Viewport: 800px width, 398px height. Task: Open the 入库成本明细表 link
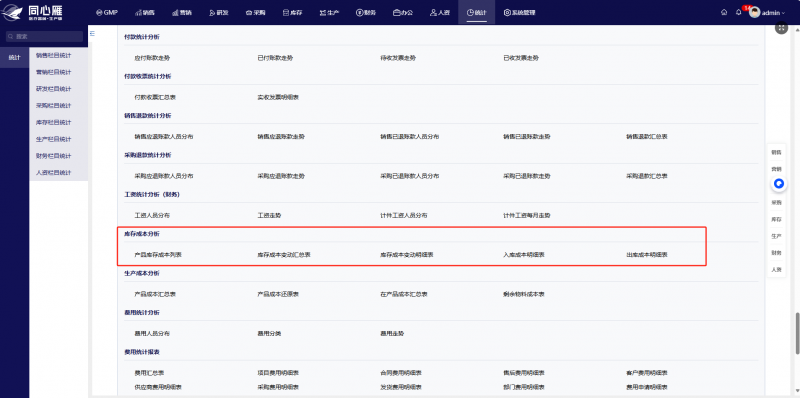point(523,254)
